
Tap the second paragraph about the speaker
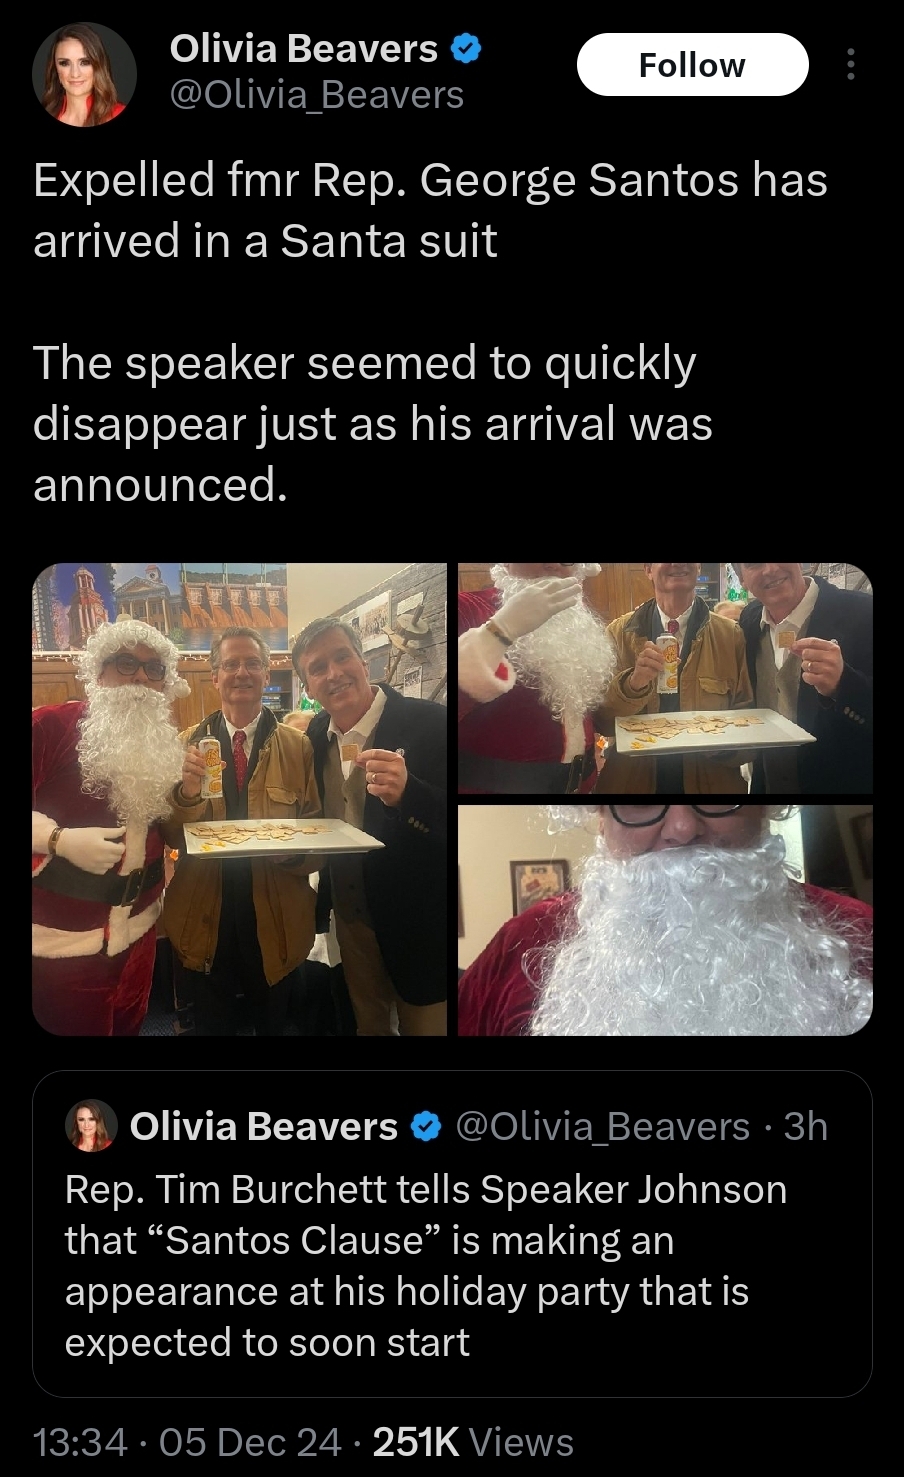373,423
